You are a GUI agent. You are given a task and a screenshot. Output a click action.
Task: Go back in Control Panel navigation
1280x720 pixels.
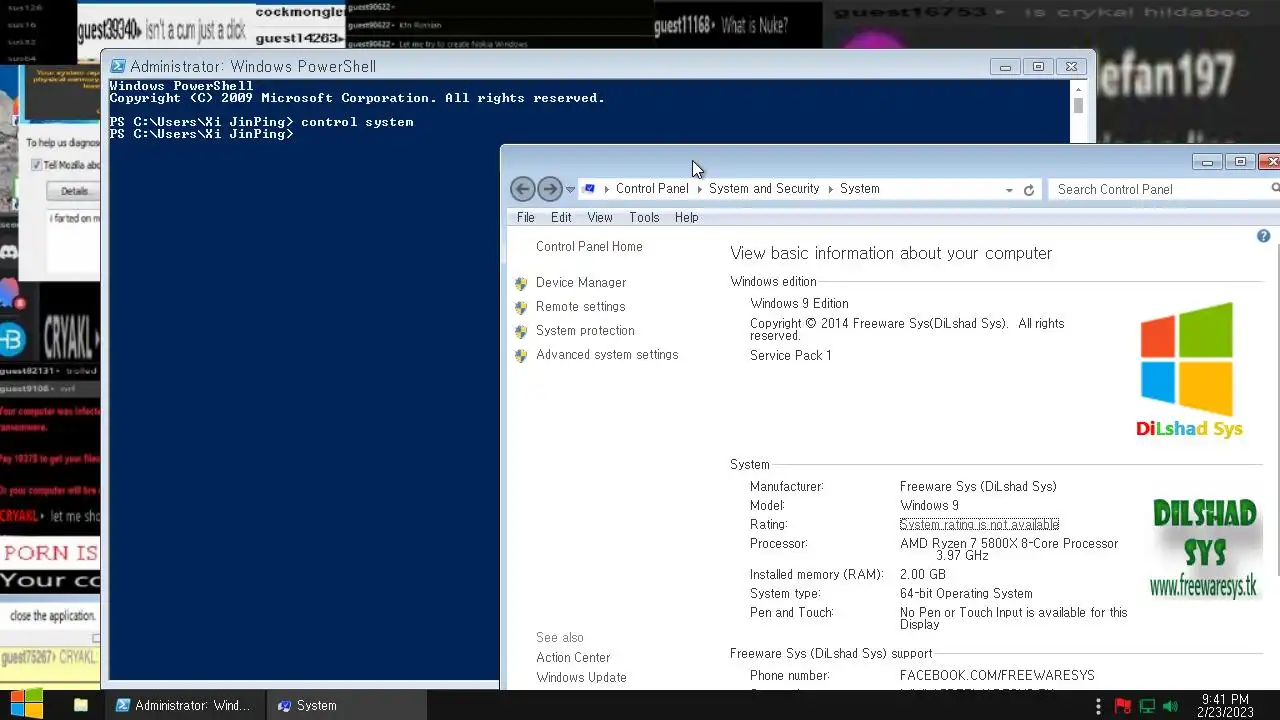click(x=522, y=189)
